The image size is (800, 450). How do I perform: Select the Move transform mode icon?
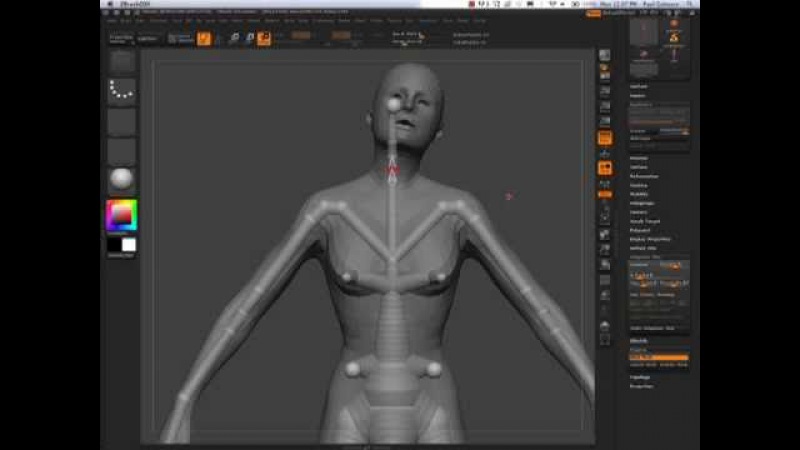coord(233,38)
